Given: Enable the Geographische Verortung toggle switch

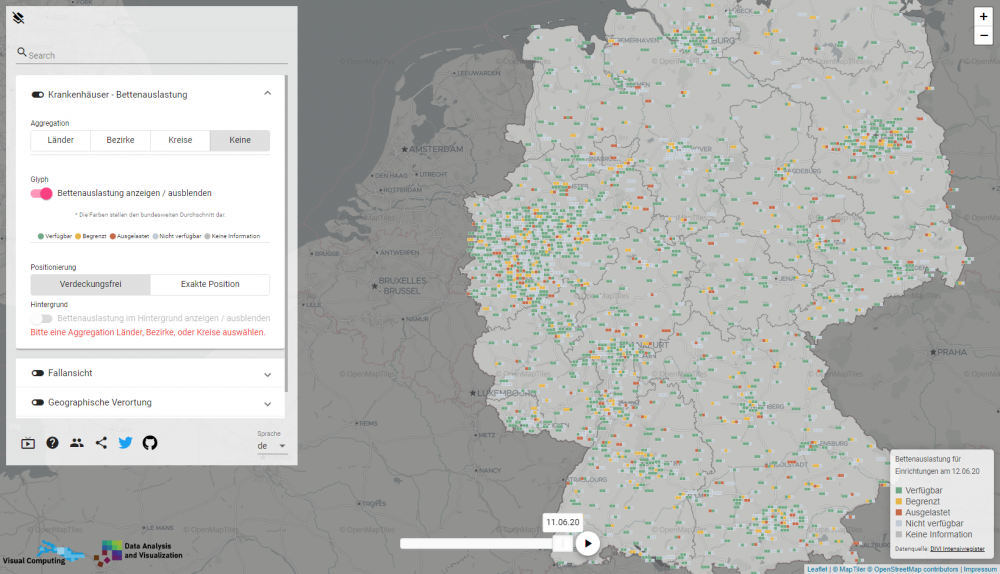Looking at the screenshot, I should pyautogui.click(x=38, y=402).
